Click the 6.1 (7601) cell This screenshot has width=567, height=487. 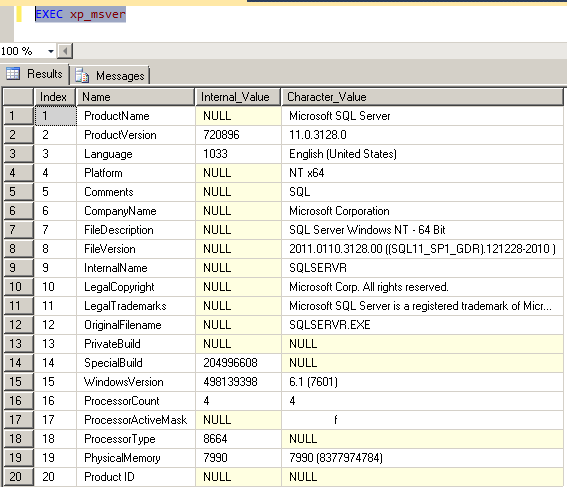422,382
